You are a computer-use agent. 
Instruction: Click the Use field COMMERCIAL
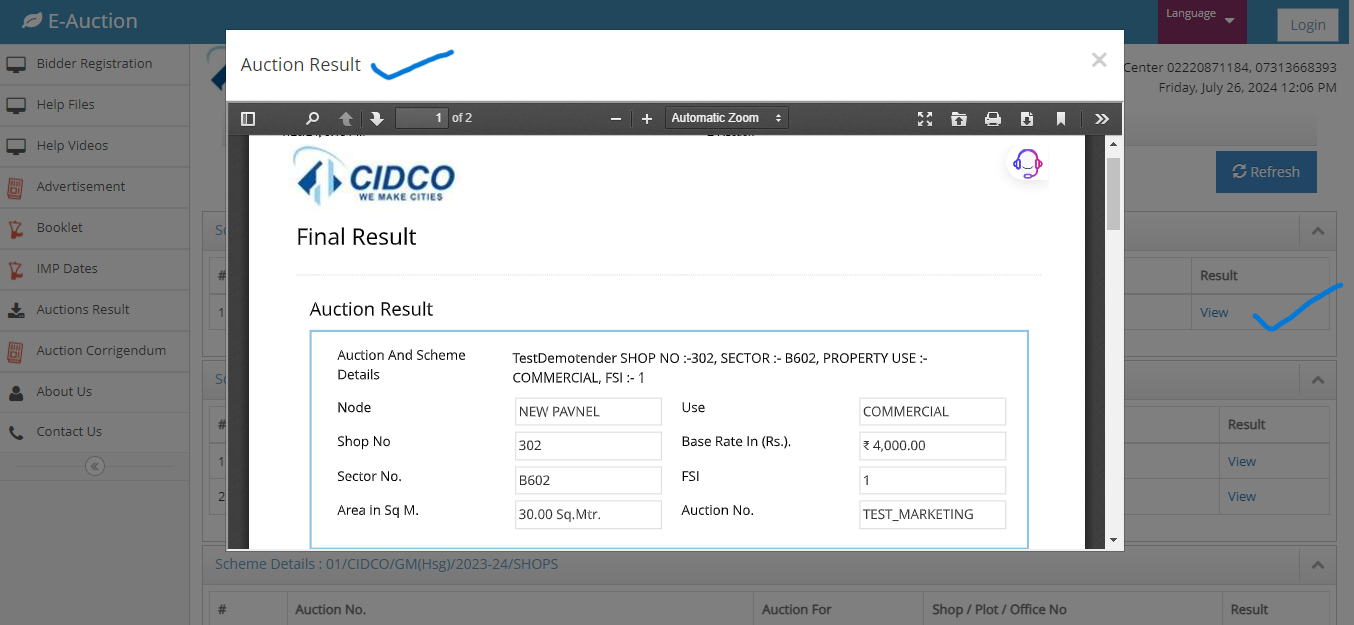pos(932,411)
